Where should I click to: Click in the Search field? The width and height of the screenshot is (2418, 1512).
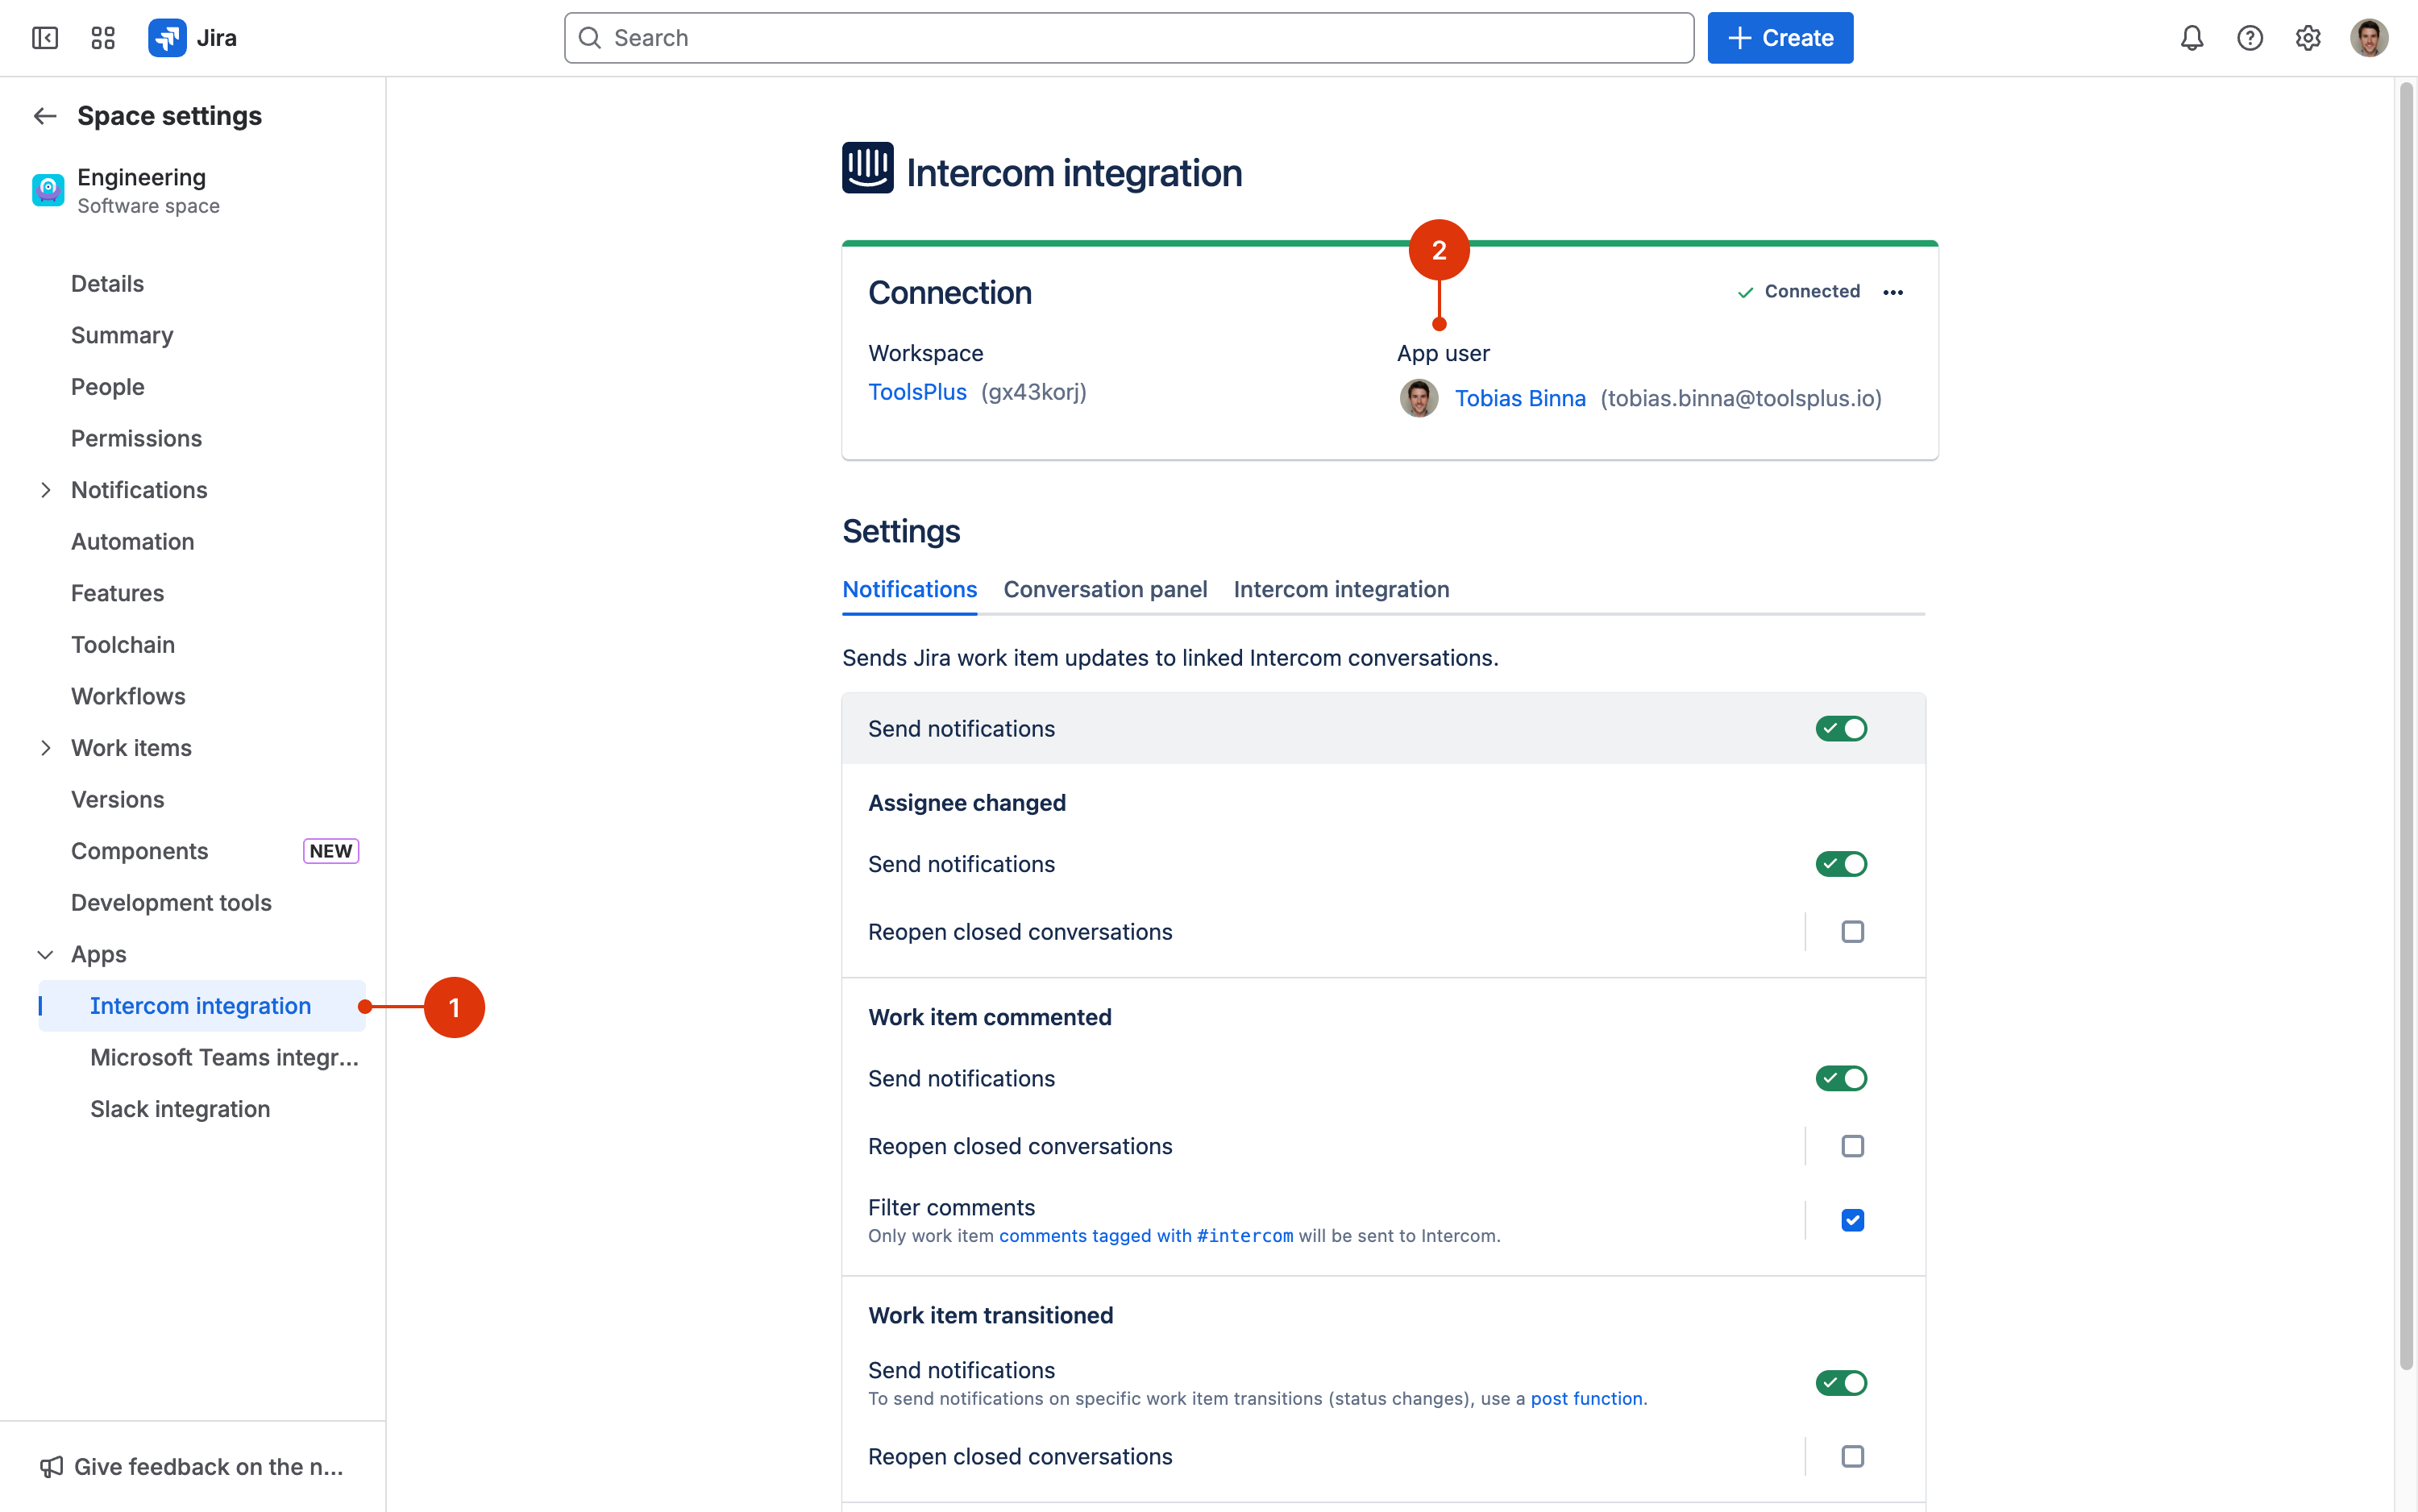1128,38
